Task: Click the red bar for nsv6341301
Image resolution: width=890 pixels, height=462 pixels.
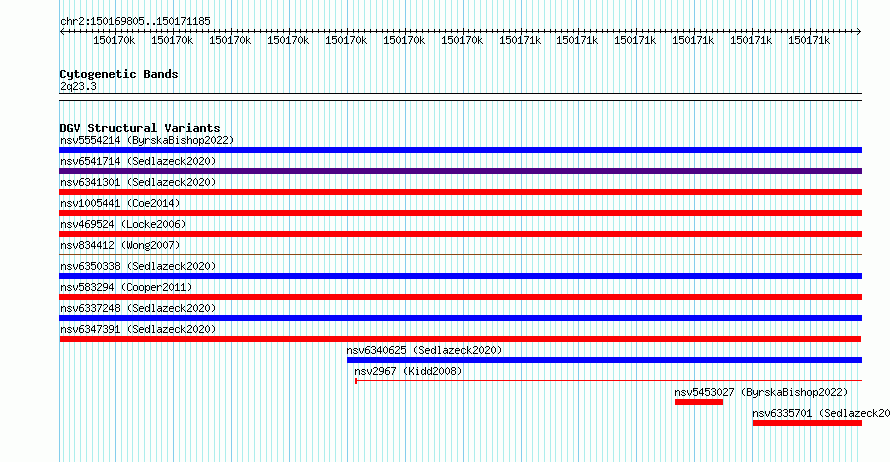Action: [460, 192]
